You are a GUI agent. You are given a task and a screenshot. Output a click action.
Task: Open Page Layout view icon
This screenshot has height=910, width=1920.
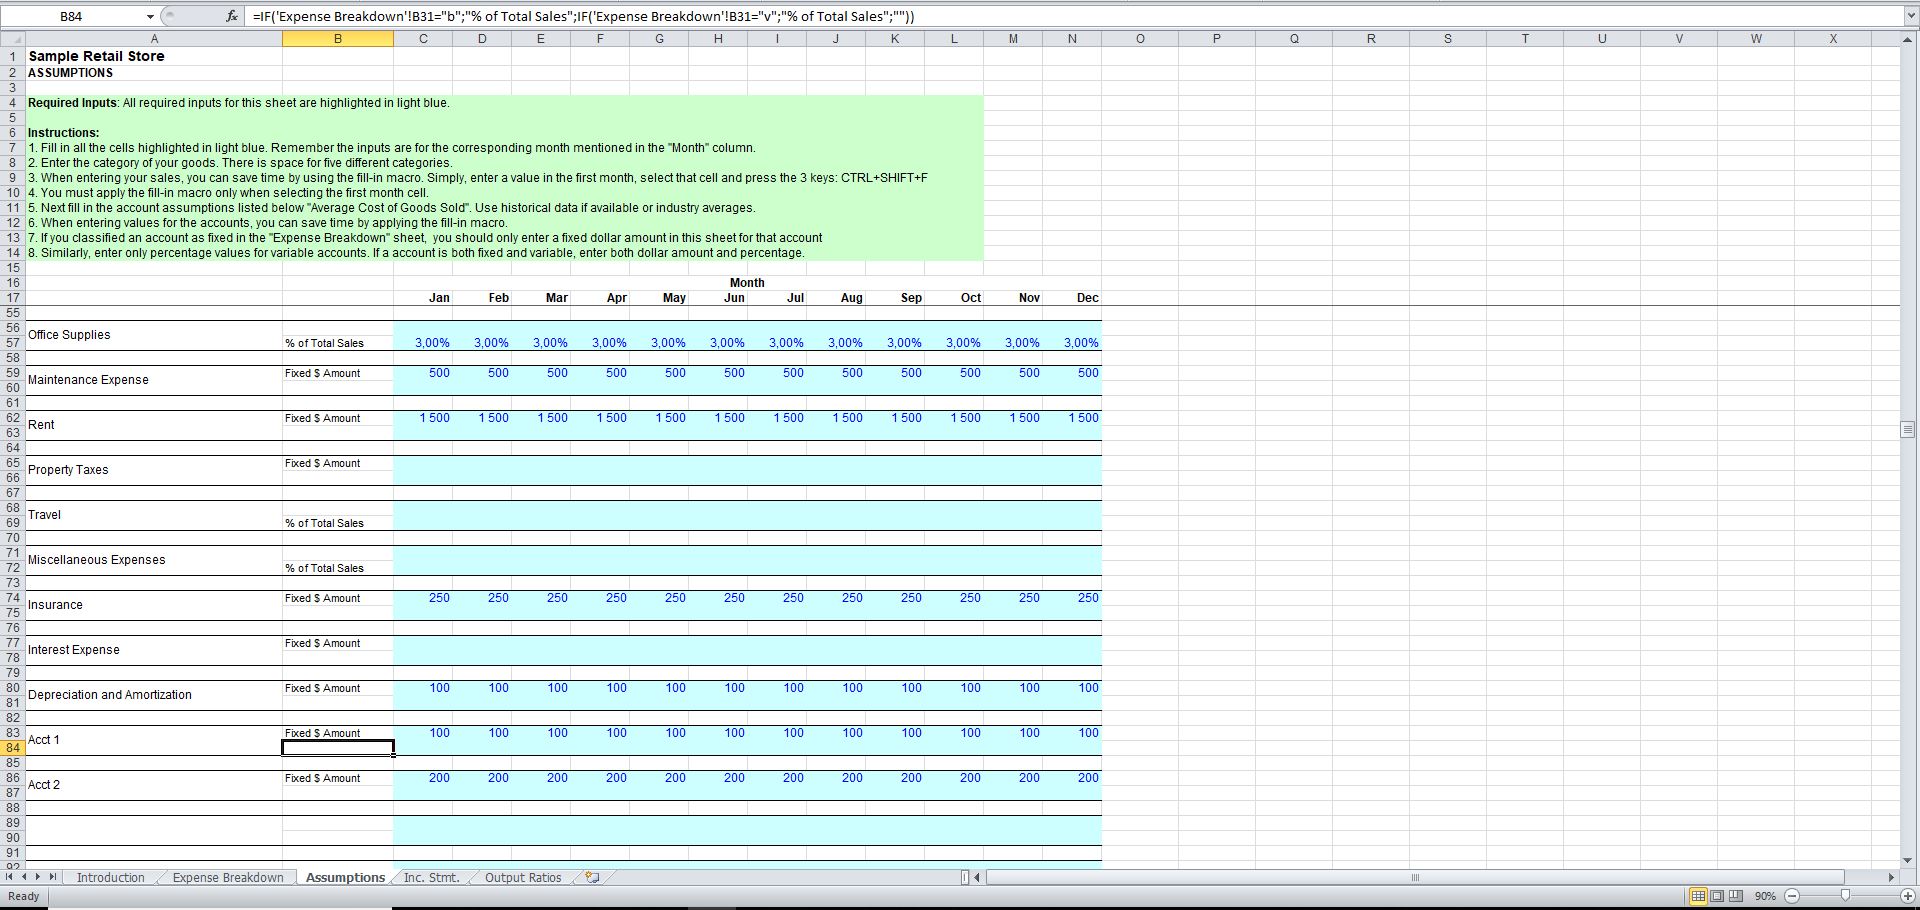pyautogui.click(x=1715, y=896)
